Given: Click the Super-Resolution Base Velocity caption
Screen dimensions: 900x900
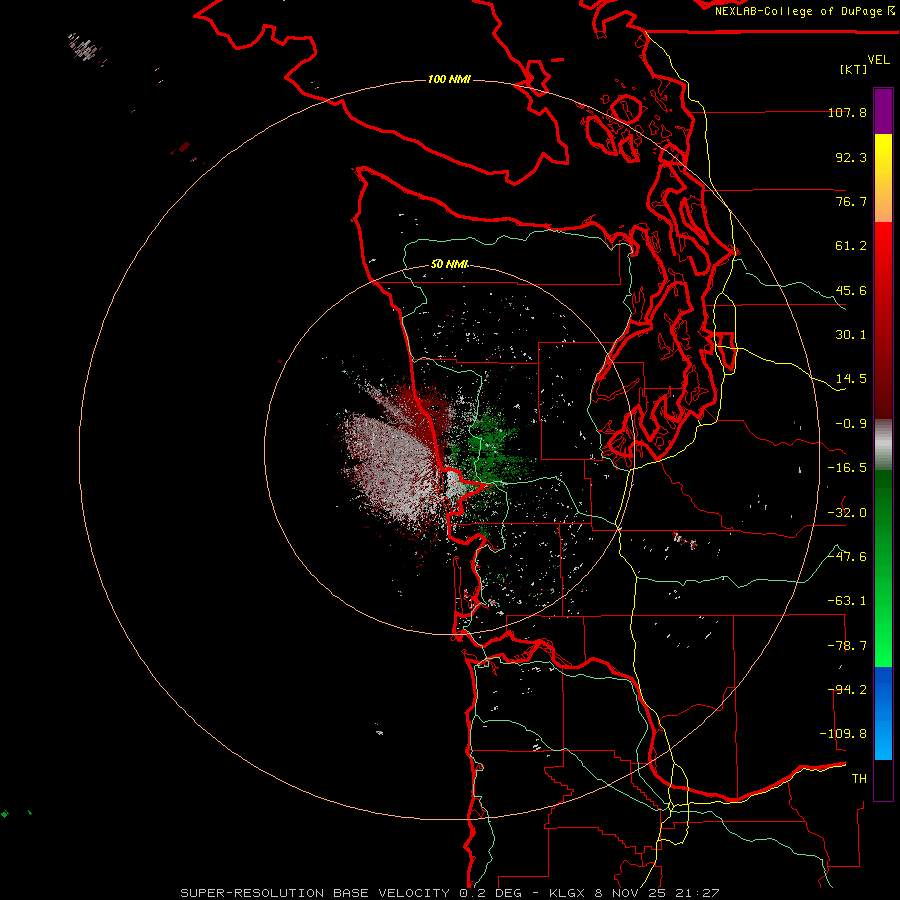Looking at the screenshot, I should click(450, 893).
